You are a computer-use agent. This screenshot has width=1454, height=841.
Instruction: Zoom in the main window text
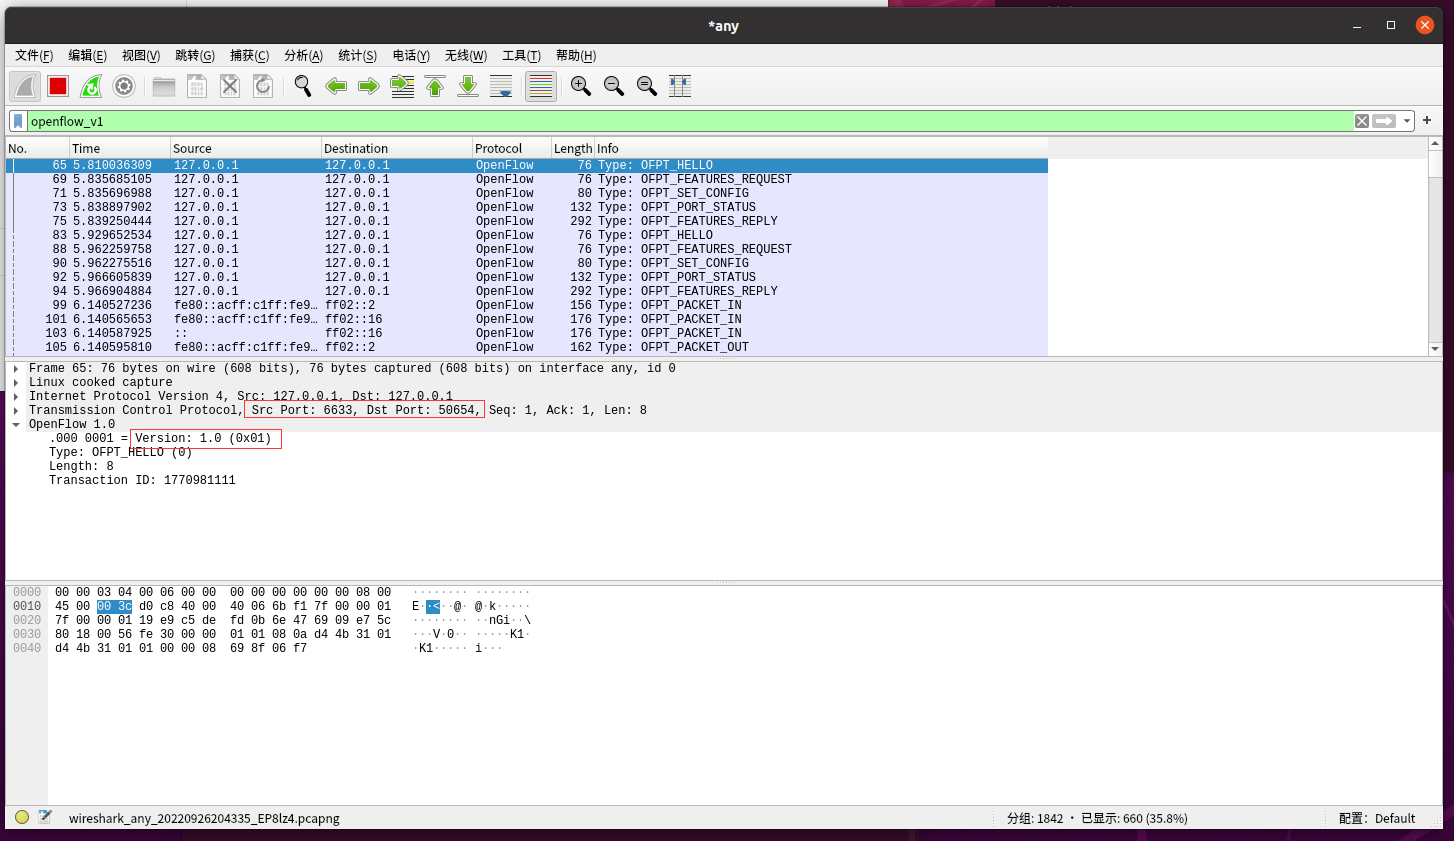click(581, 86)
